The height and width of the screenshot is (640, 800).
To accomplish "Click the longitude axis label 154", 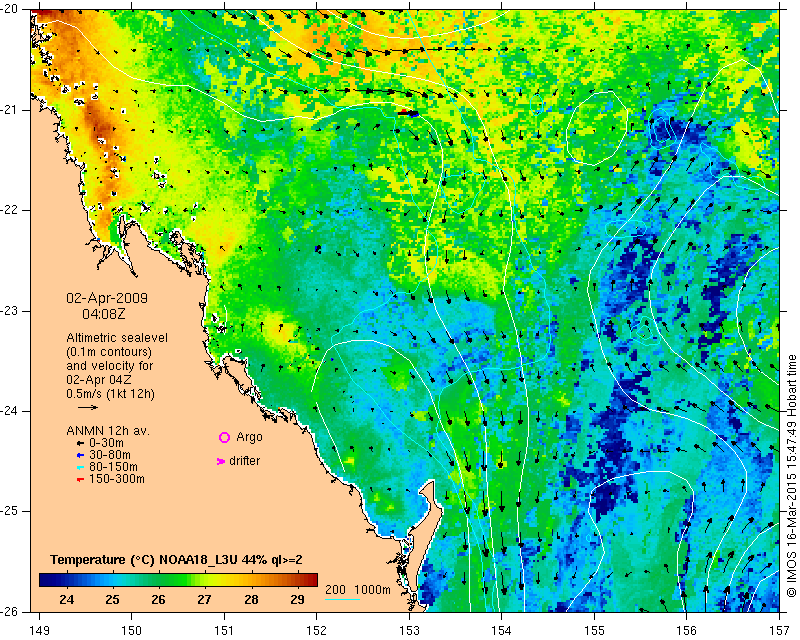I will pos(502,631).
